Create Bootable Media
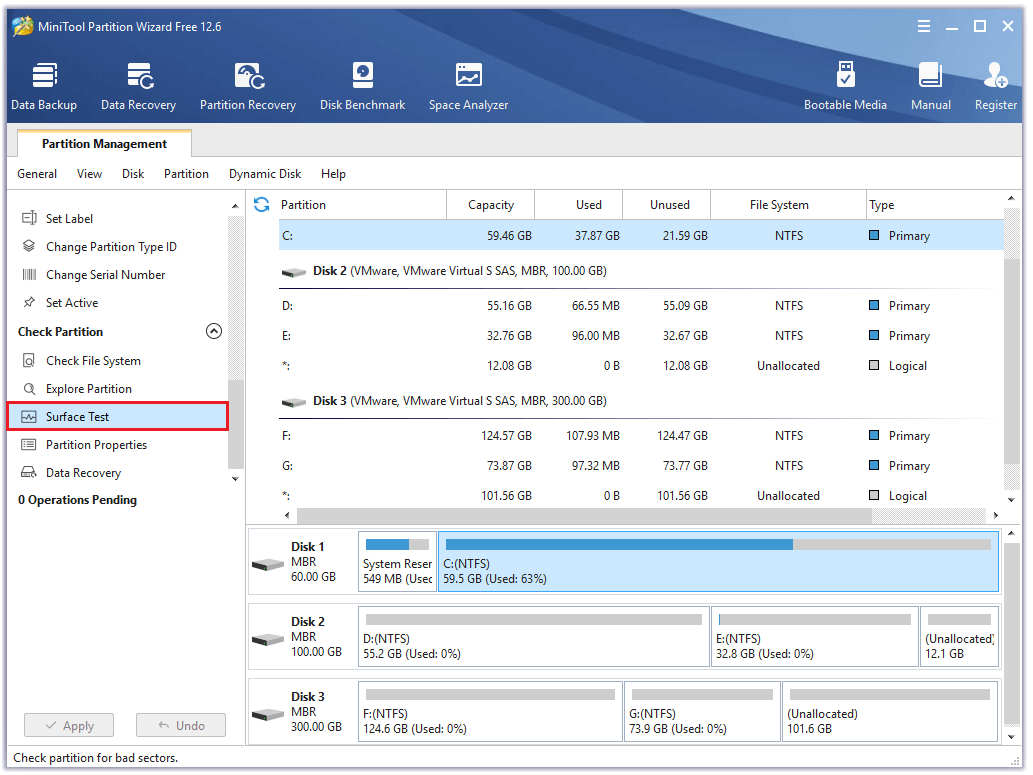1033x775 pixels. (845, 86)
